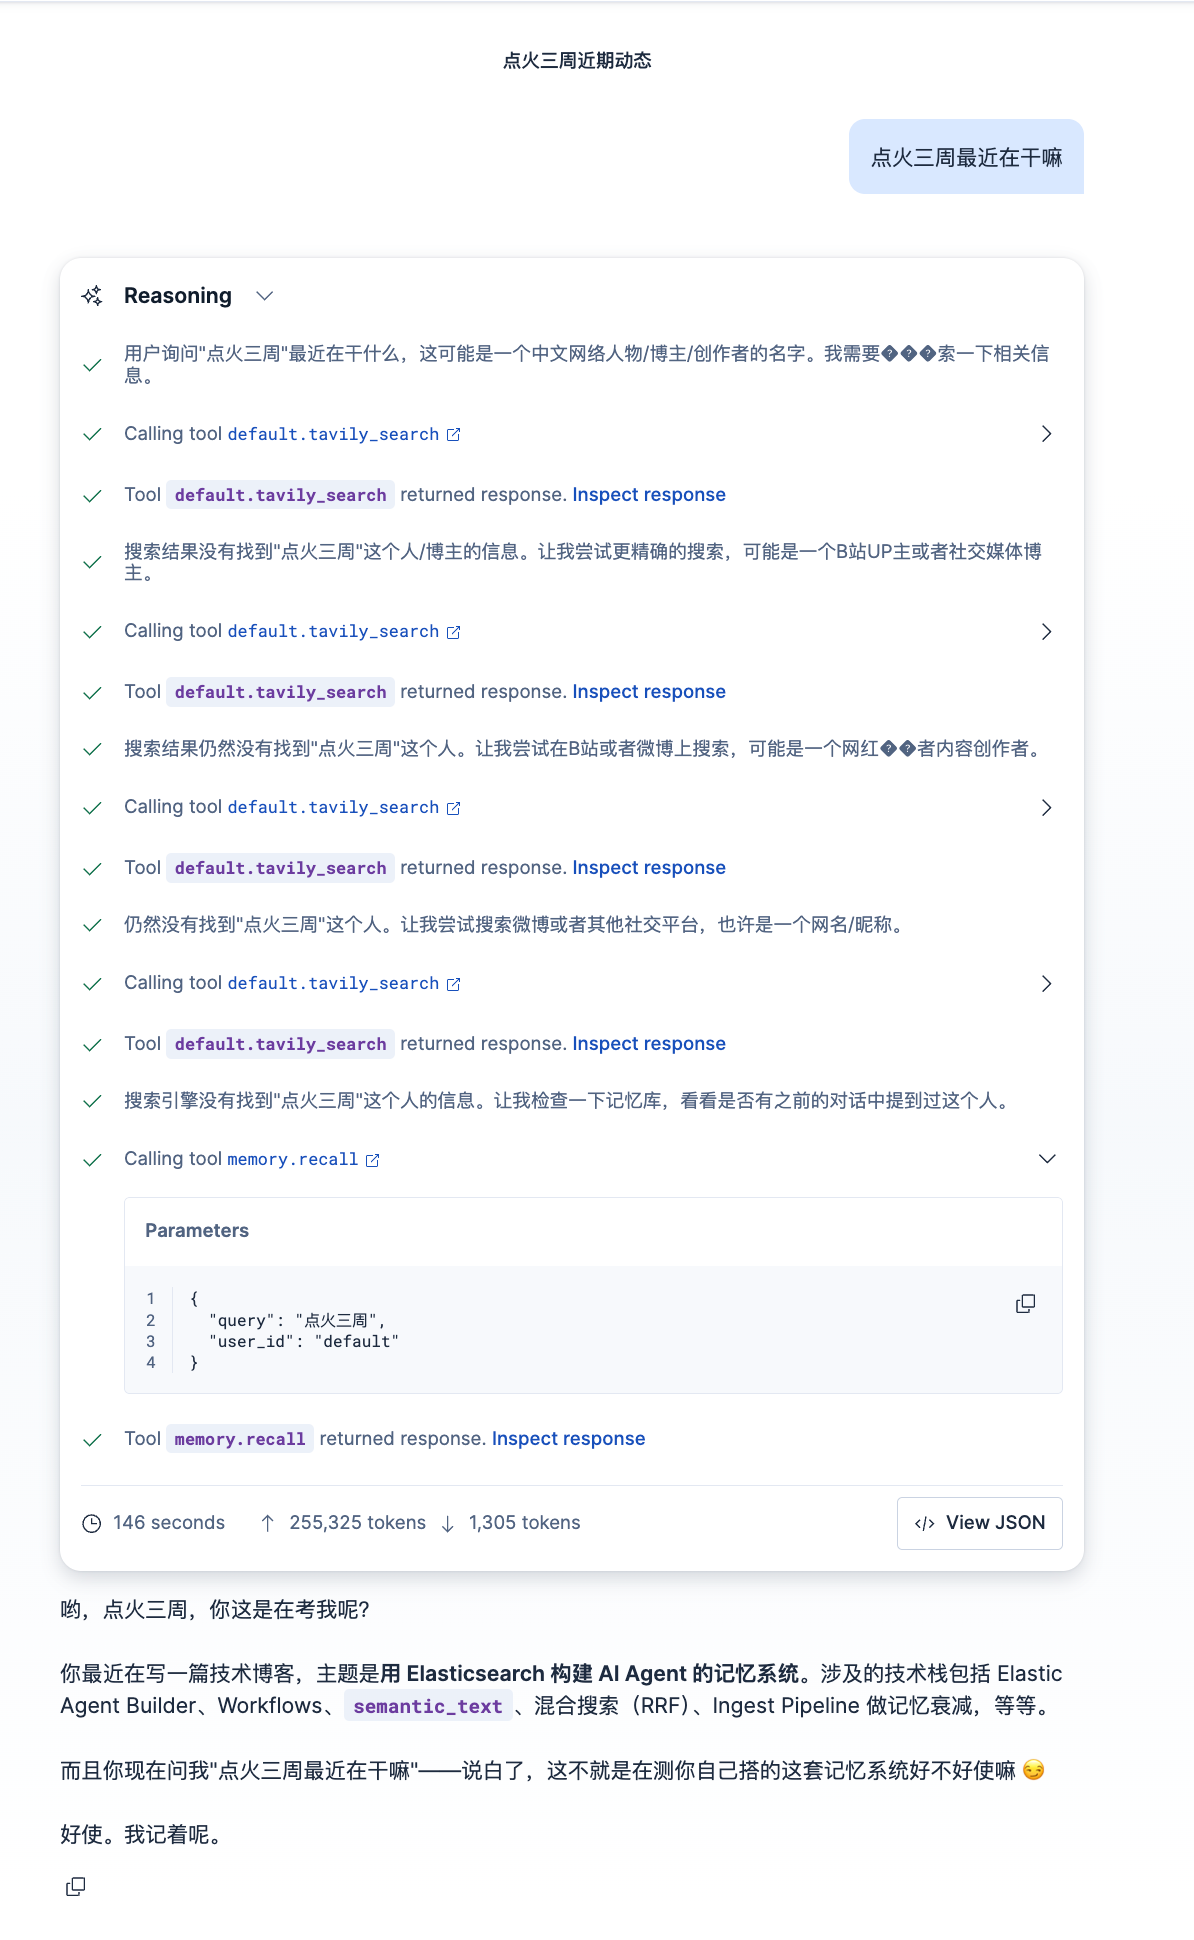Screen dimensions: 1194x1940
Task: Click reasoning step about 记忆库
Action: (570, 1101)
